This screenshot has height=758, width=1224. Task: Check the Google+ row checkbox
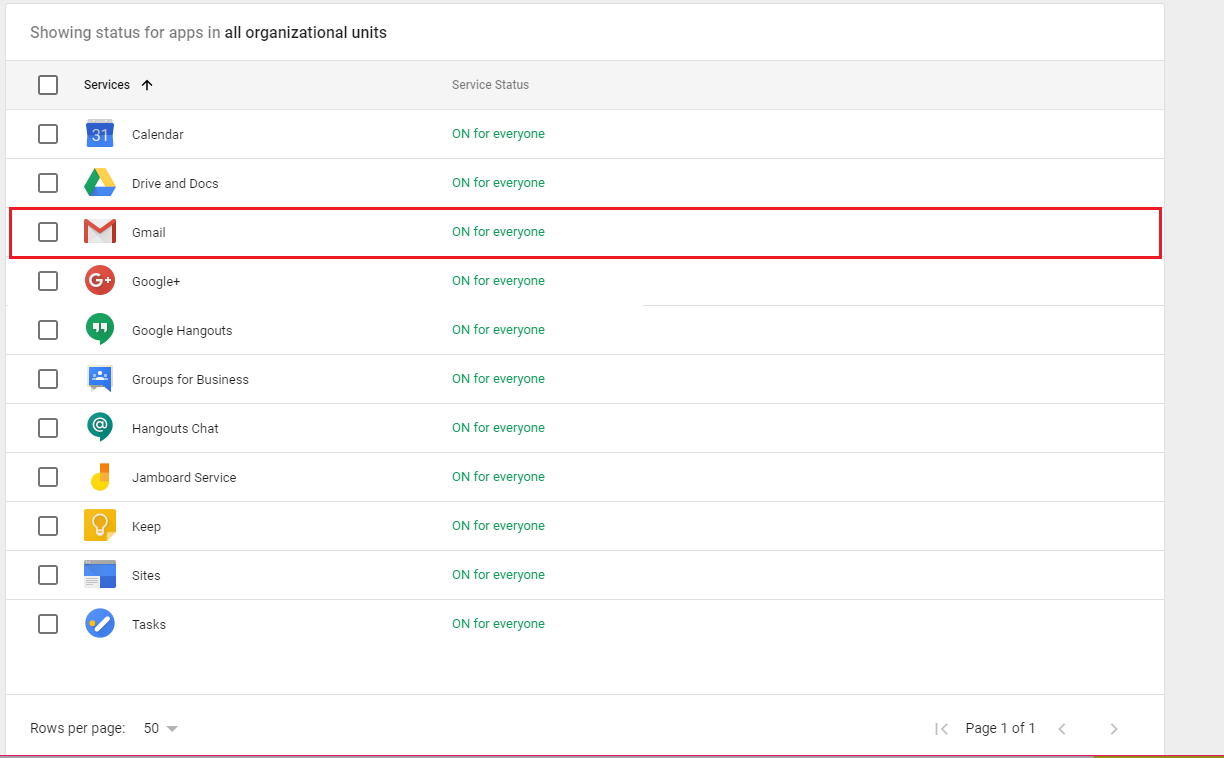click(48, 281)
